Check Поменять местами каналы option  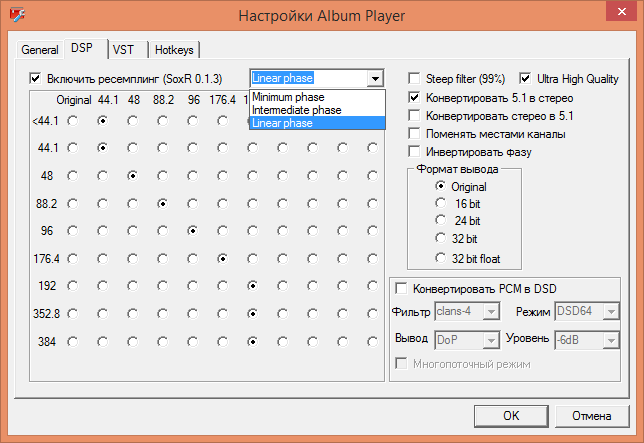414,134
